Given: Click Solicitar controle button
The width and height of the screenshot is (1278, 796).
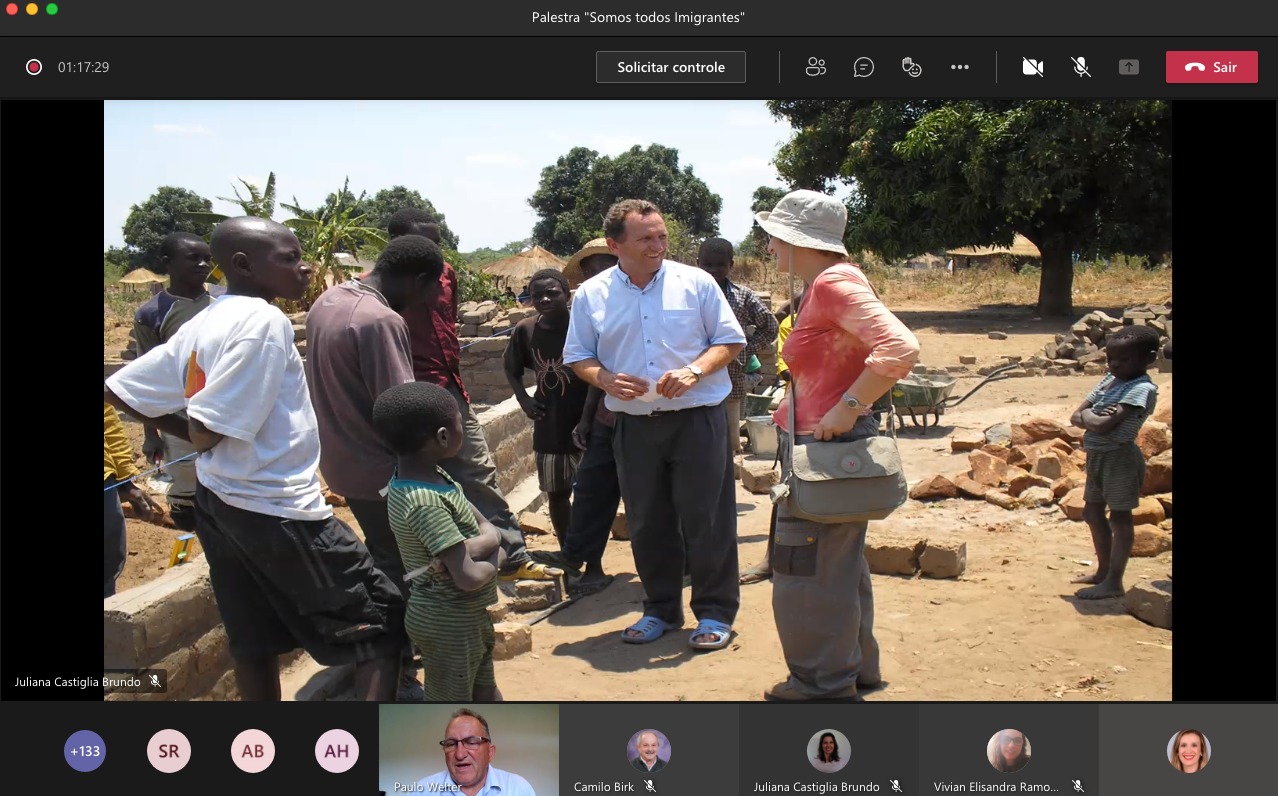Looking at the screenshot, I should pos(671,67).
